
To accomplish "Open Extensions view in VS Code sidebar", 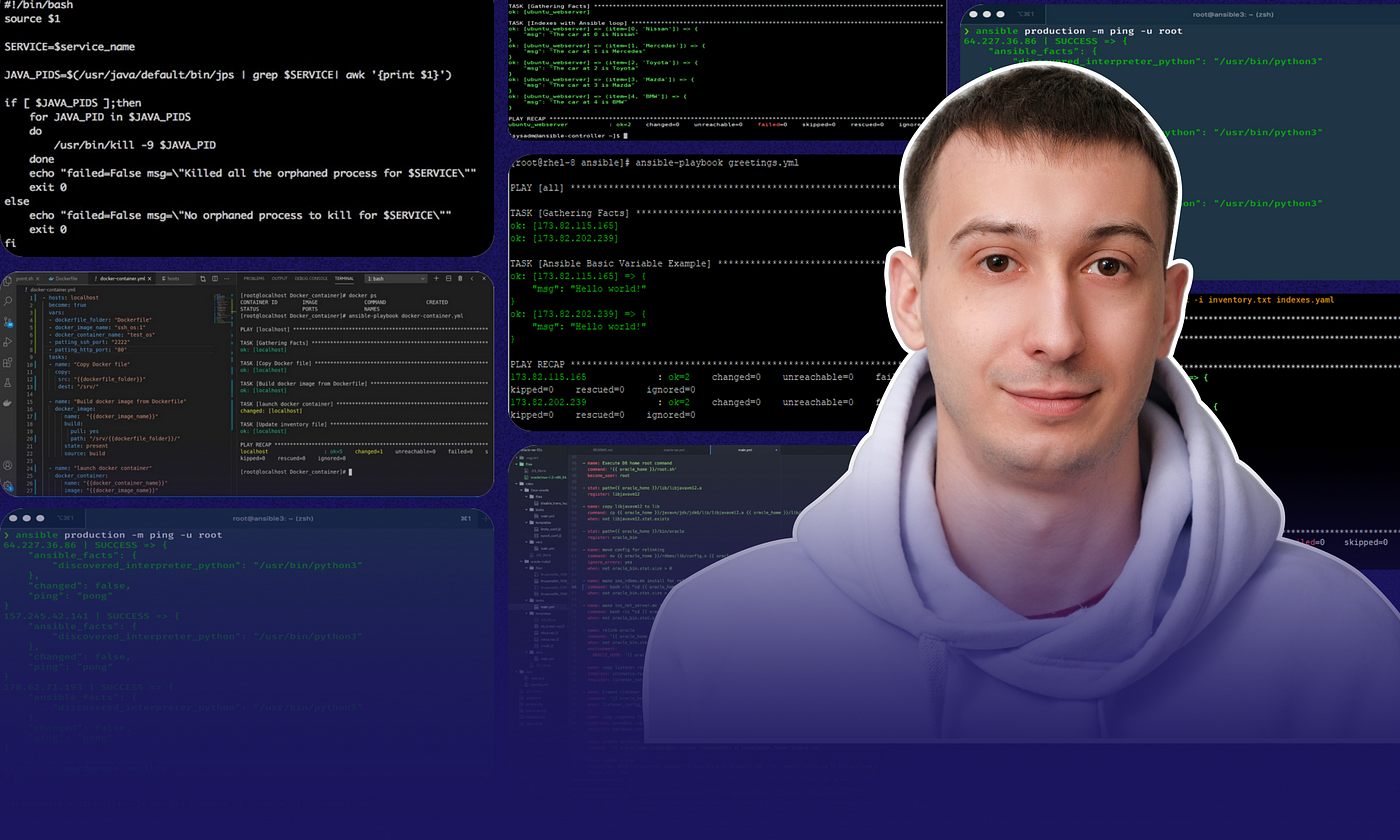I will pyautogui.click(x=8, y=362).
